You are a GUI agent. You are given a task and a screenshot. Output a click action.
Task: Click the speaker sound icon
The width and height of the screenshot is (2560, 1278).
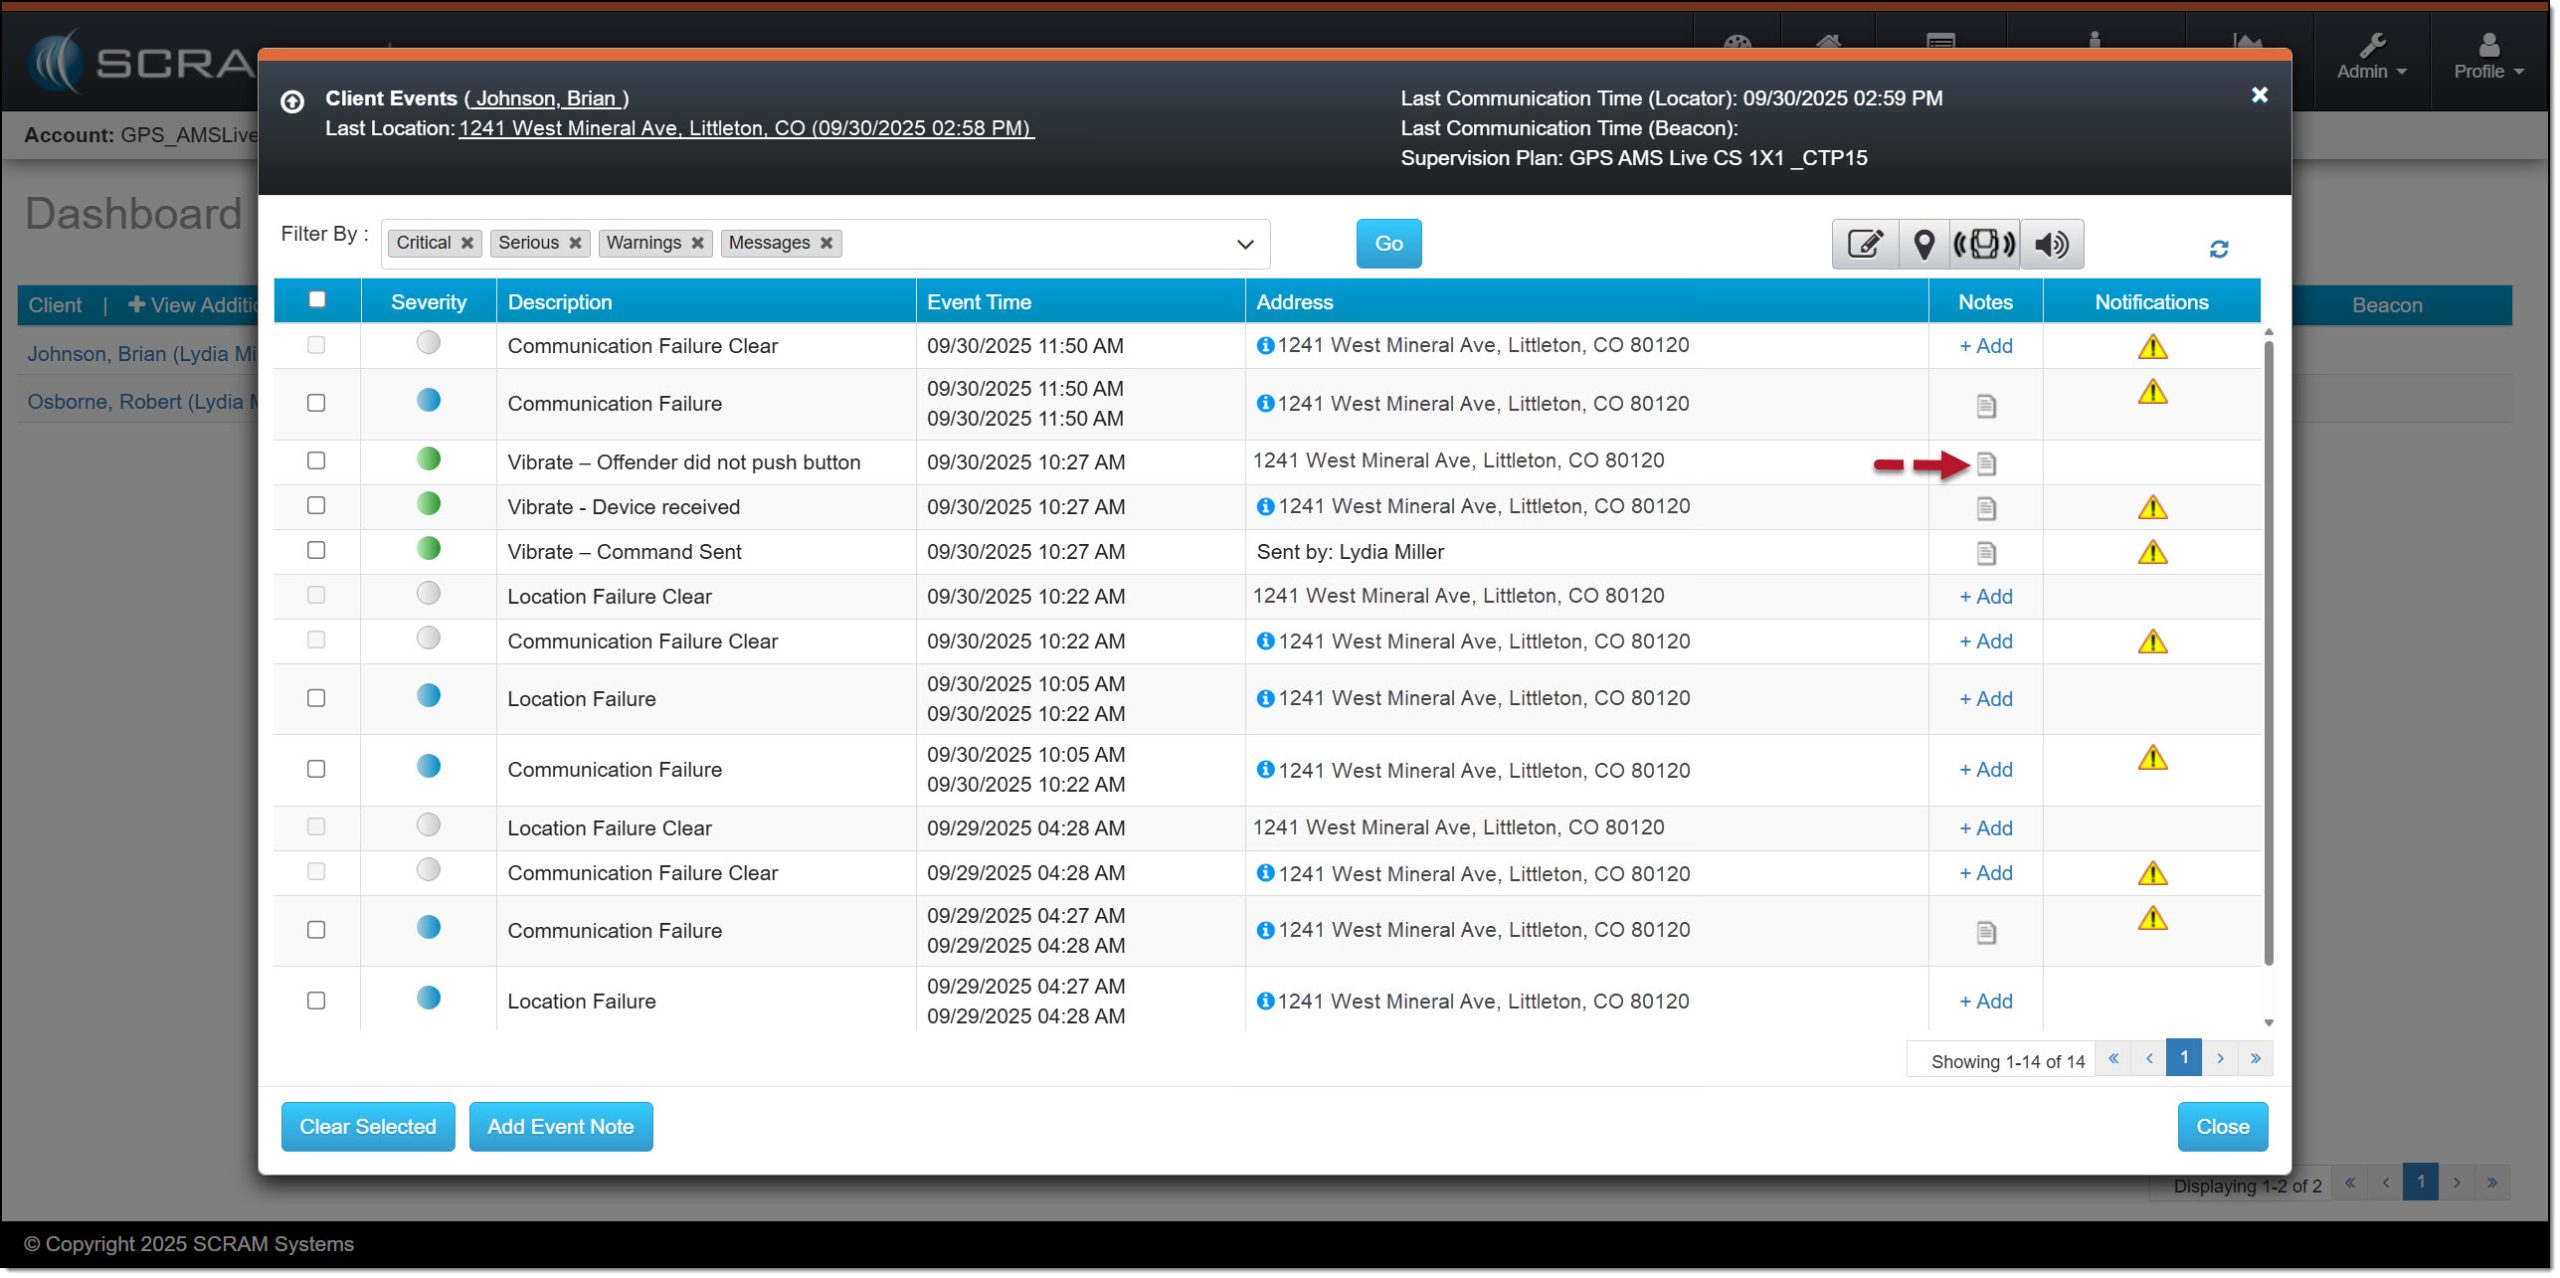[2051, 244]
